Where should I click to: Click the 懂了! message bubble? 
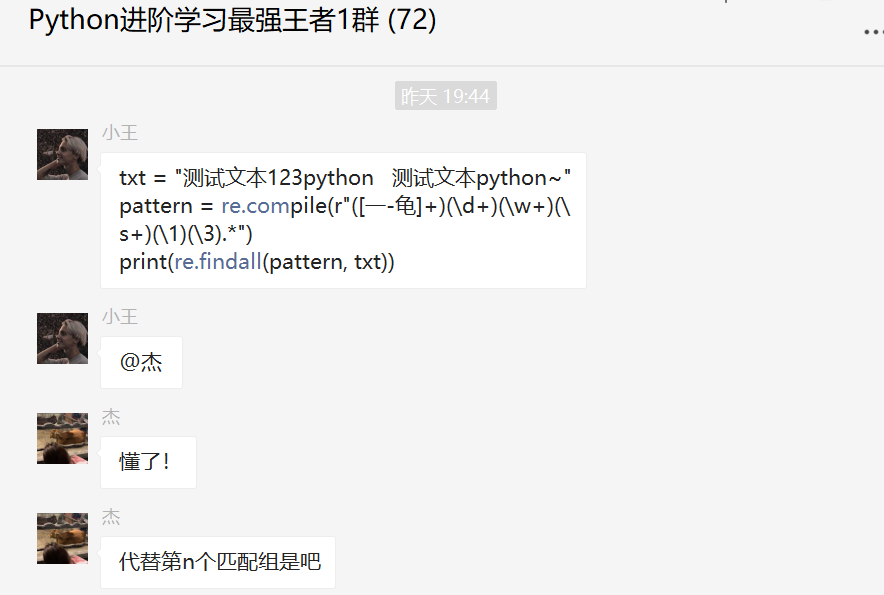[148, 462]
